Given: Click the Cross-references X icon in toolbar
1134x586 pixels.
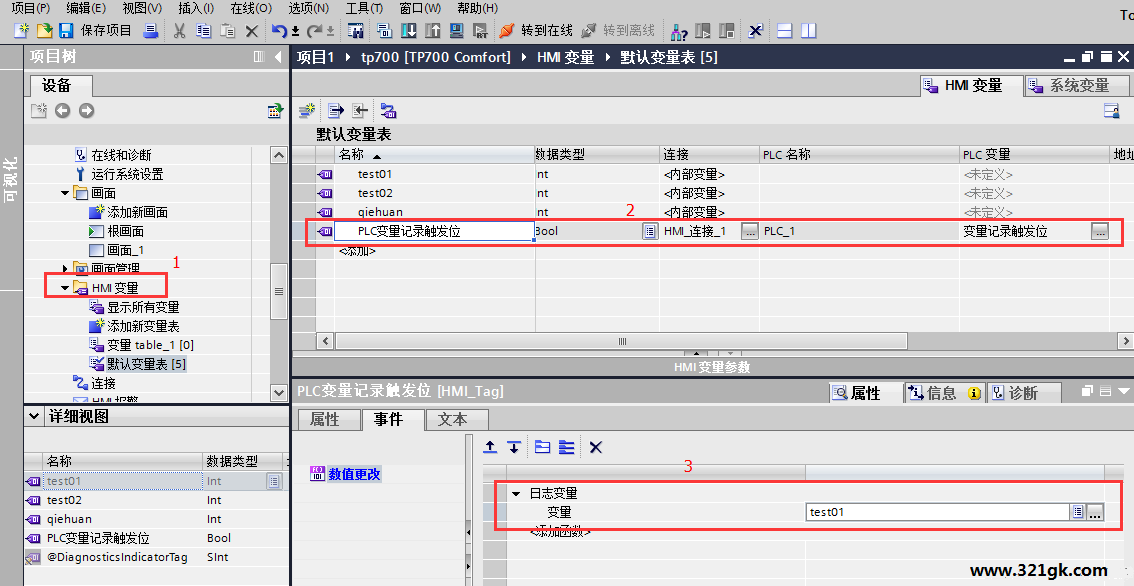Looking at the screenshot, I should point(755,30).
